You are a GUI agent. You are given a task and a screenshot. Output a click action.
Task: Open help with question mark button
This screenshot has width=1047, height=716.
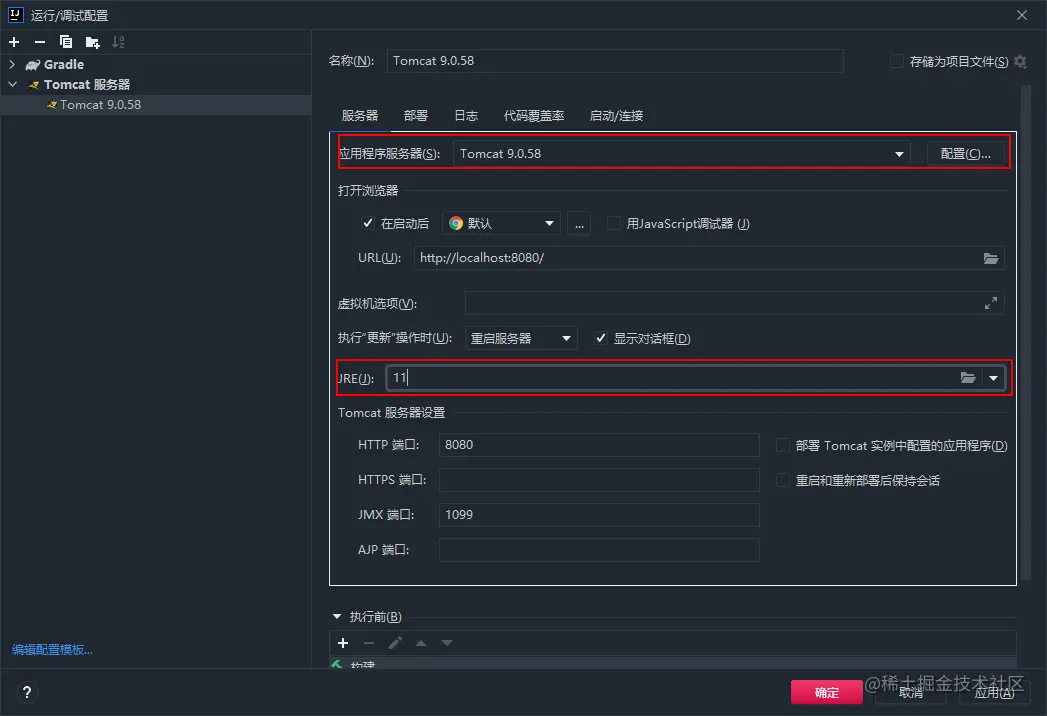pyautogui.click(x=27, y=693)
